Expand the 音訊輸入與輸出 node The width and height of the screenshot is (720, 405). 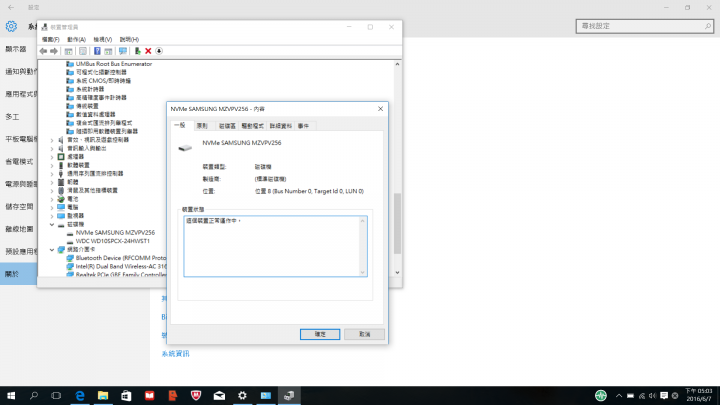(x=52, y=148)
